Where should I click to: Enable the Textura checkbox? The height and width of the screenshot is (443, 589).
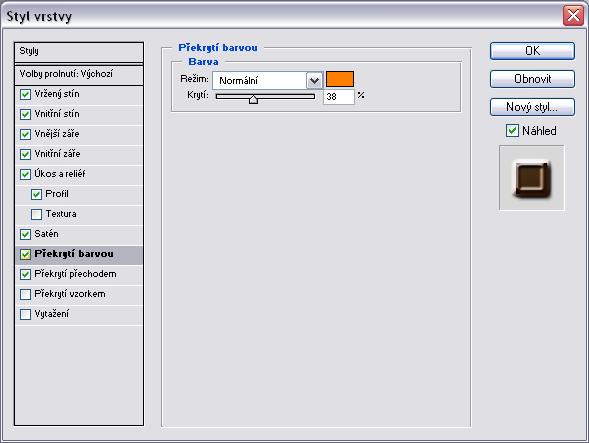pos(36,214)
